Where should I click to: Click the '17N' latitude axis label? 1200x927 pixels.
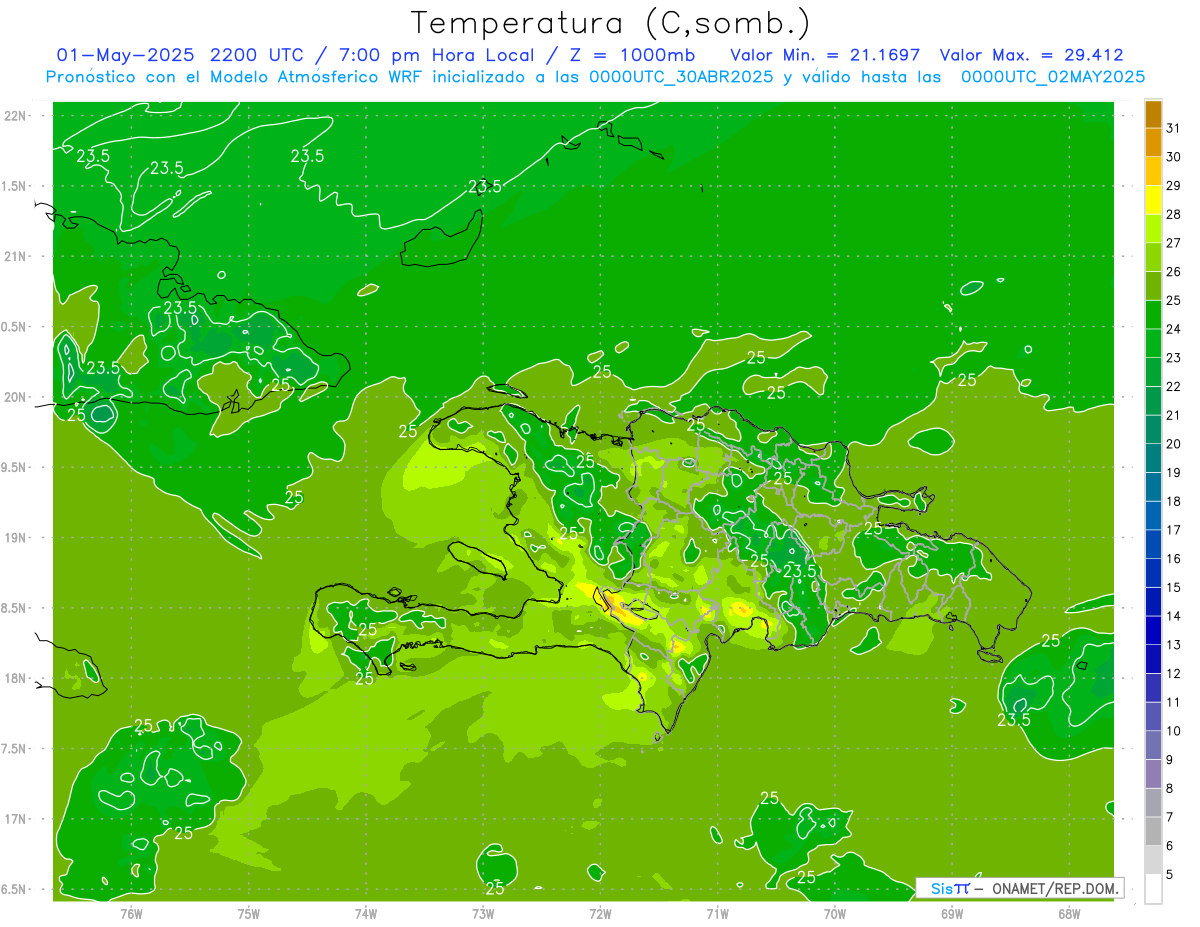16,819
